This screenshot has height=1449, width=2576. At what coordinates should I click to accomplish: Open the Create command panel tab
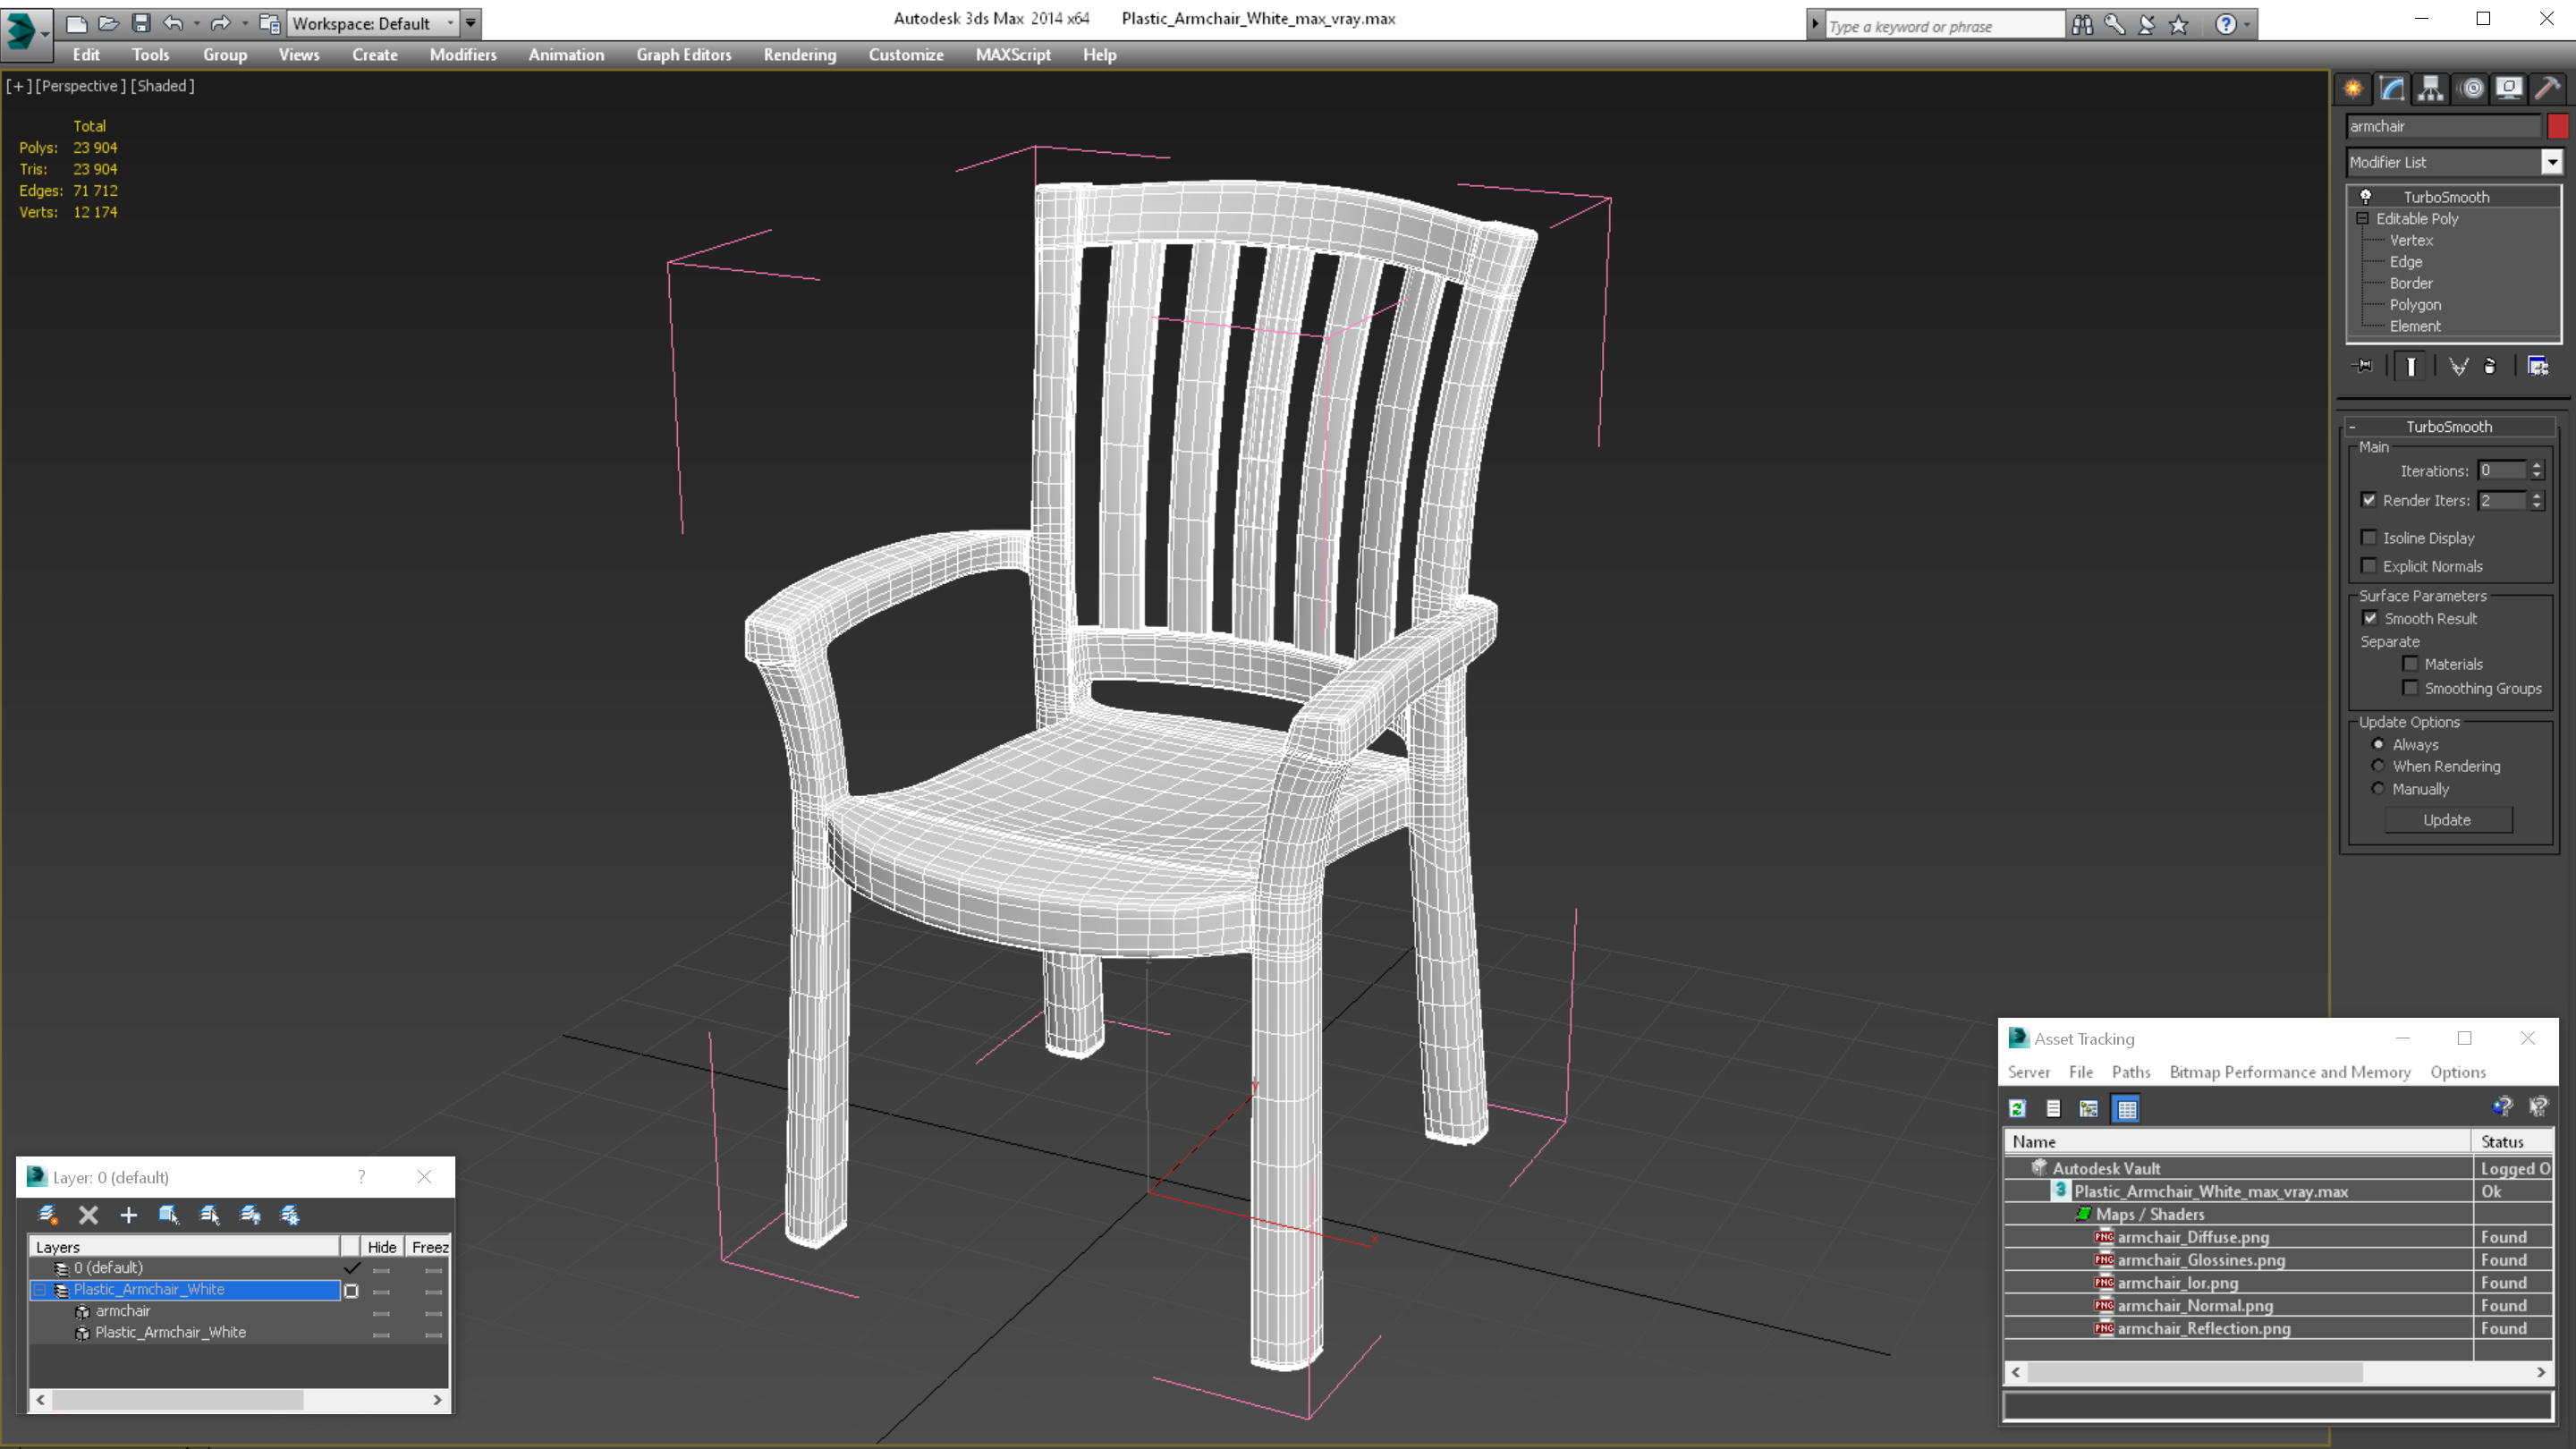point(2353,89)
